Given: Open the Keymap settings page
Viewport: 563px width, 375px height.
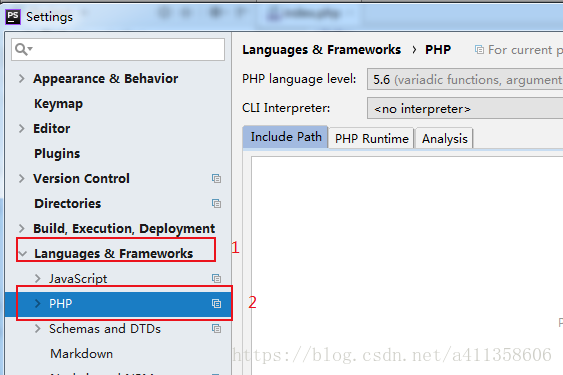Looking at the screenshot, I should tap(59, 104).
